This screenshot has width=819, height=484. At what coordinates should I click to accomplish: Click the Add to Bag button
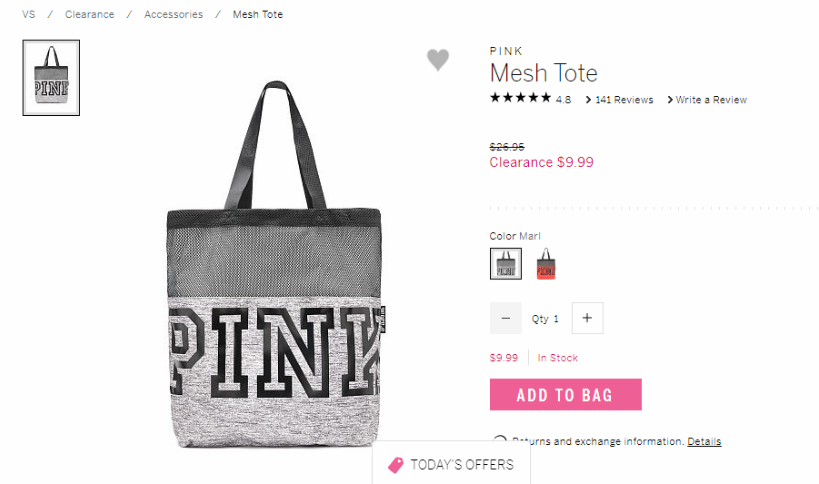(566, 395)
